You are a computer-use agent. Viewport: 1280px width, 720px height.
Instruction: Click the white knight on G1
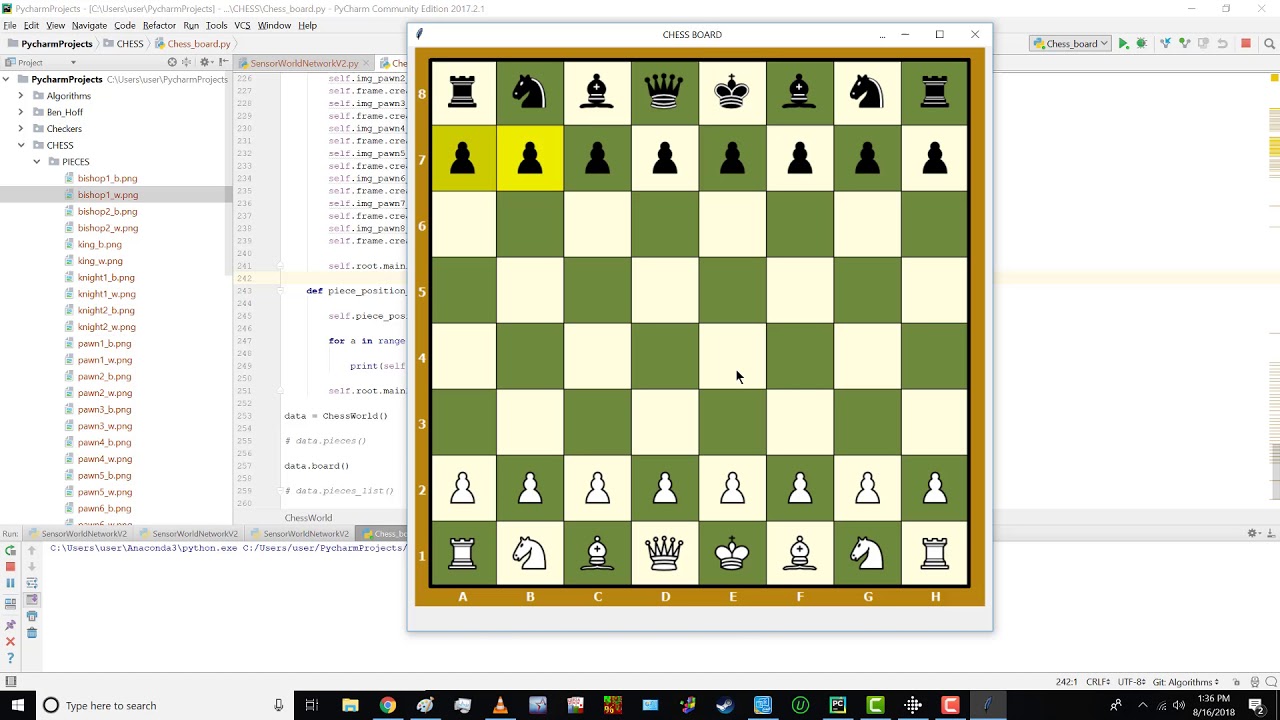[x=867, y=552]
